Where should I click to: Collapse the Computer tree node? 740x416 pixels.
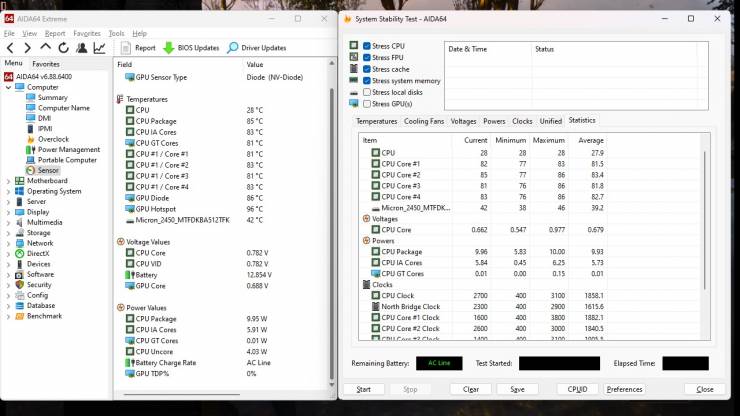click(8, 87)
